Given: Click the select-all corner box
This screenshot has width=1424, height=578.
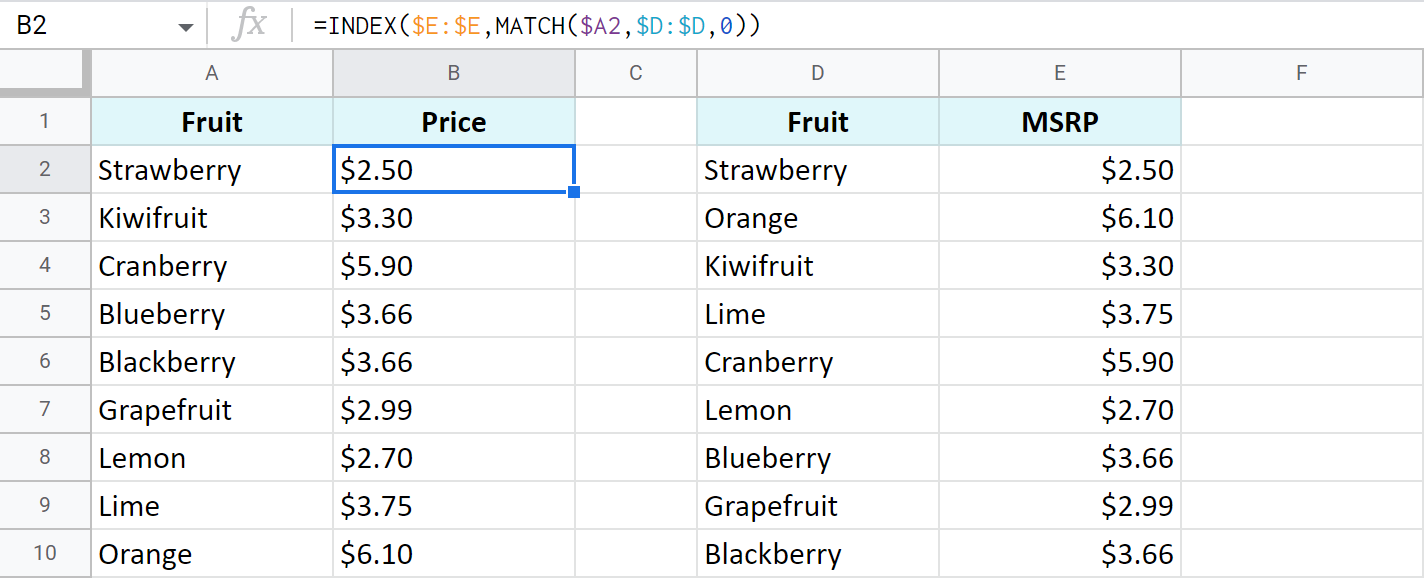Looking at the screenshot, I should click(45, 73).
